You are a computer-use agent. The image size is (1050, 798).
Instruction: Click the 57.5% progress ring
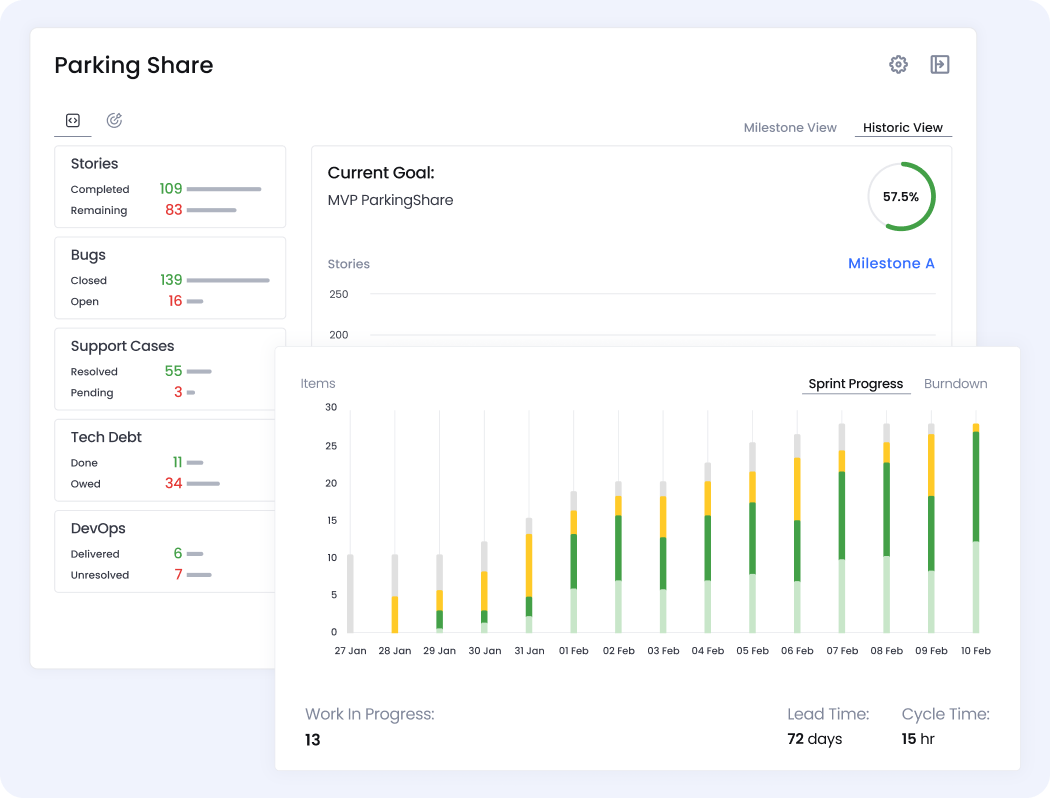coord(901,196)
